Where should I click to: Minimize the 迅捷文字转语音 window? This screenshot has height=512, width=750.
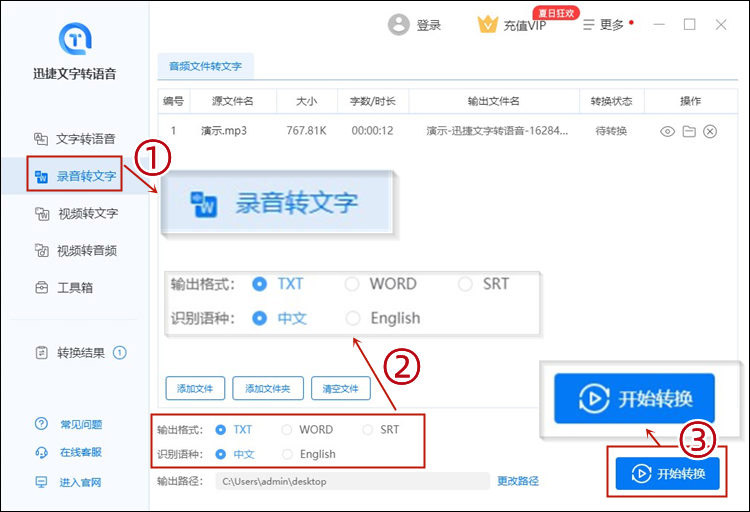click(x=659, y=24)
